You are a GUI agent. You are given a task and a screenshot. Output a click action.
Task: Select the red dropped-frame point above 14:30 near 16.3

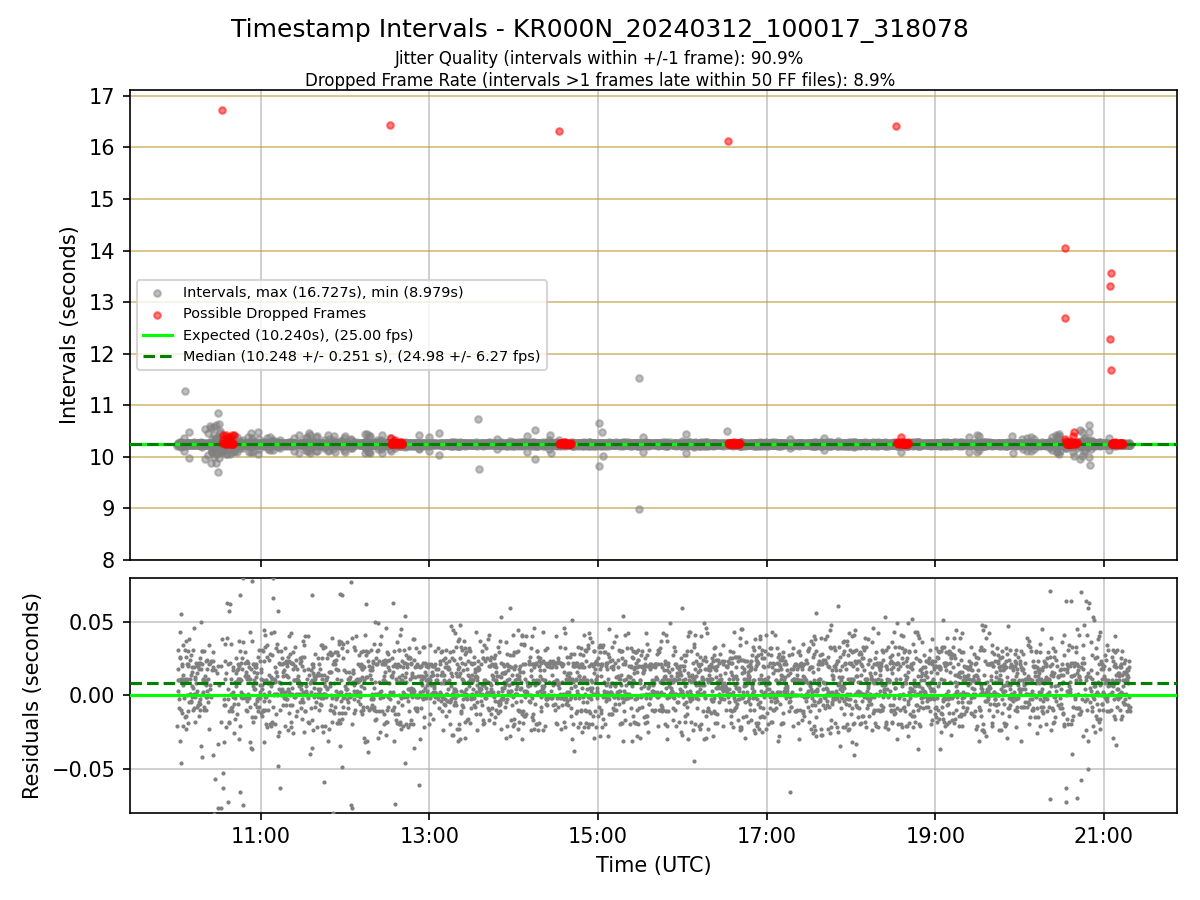pyautogui.click(x=559, y=131)
